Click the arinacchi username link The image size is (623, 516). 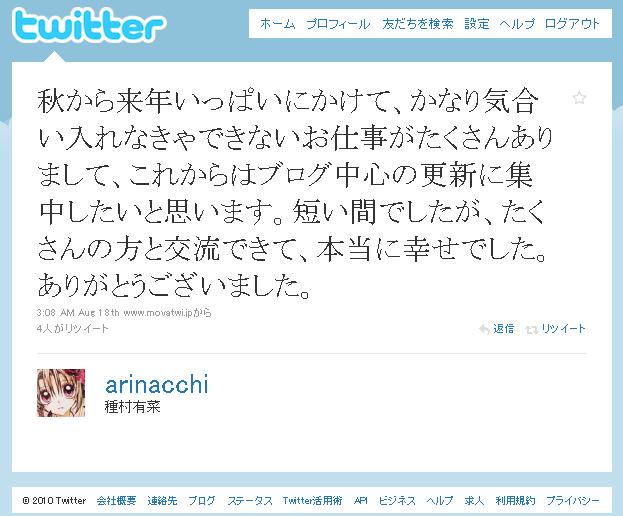[x=157, y=384]
